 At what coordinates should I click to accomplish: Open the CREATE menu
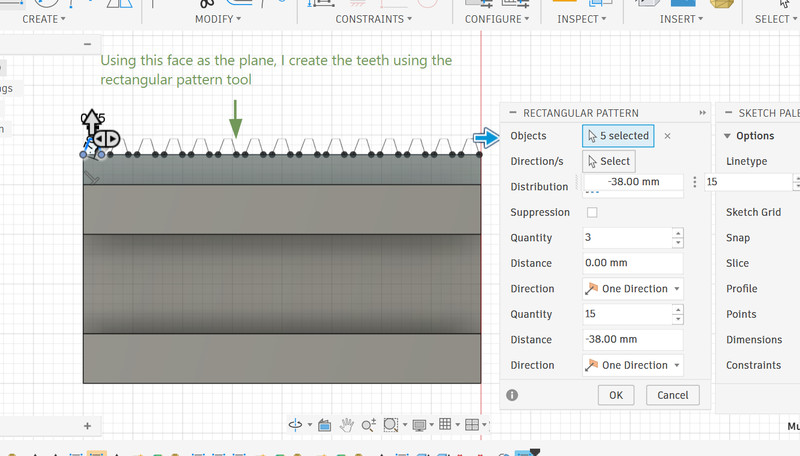point(44,19)
